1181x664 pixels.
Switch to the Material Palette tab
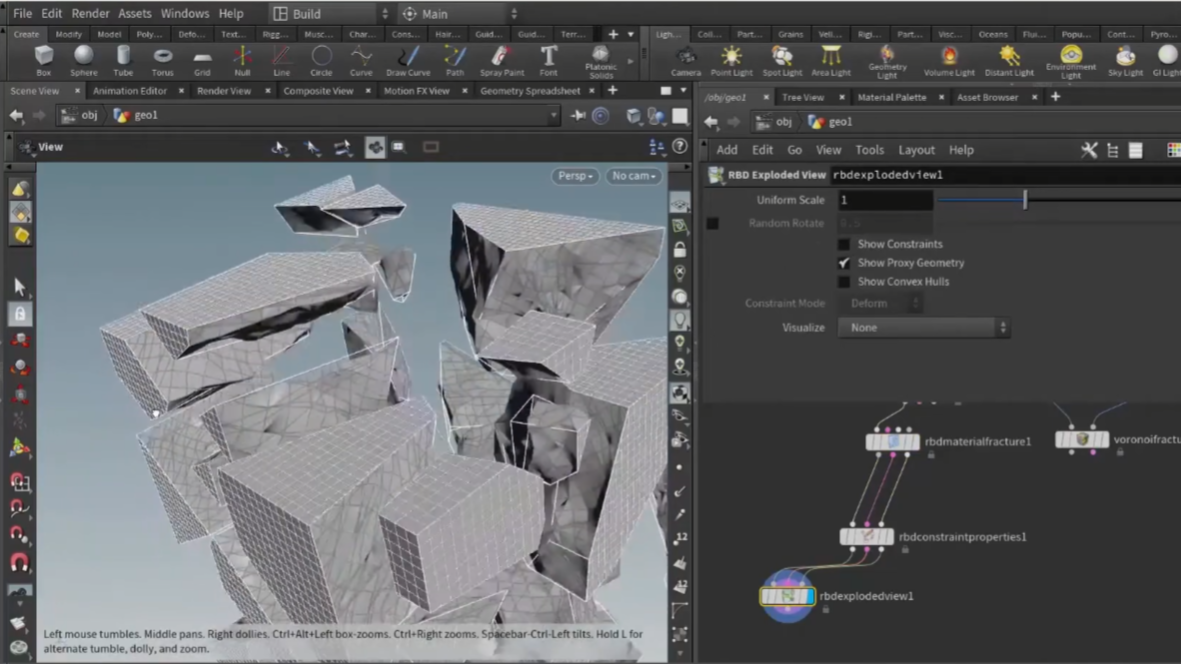click(x=892, y=97)
